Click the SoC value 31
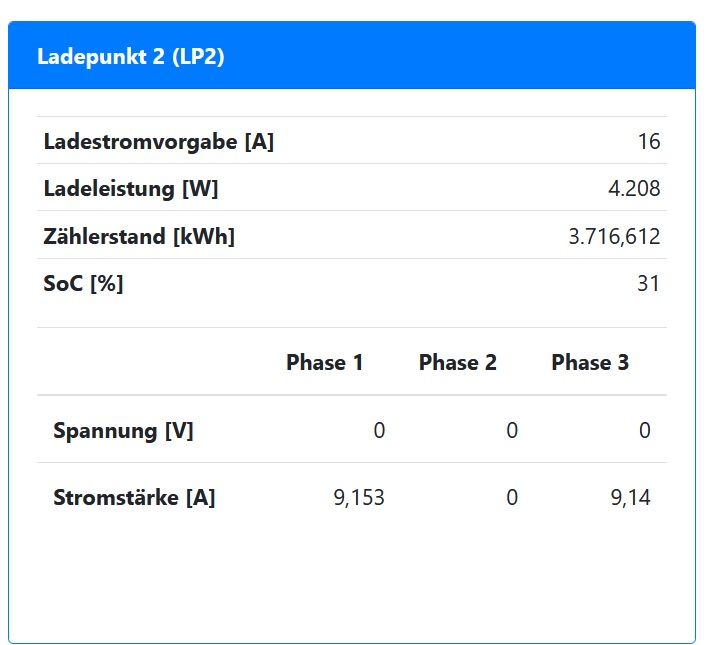 [649, 284]
